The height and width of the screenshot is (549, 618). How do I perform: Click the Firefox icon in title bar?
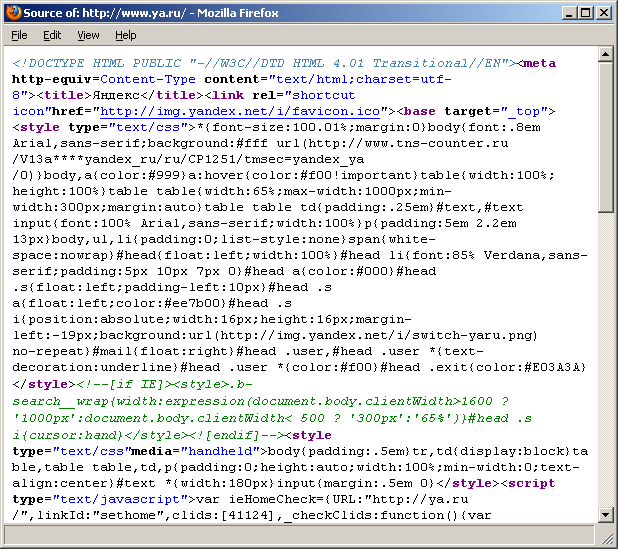(x=13, y=13)
